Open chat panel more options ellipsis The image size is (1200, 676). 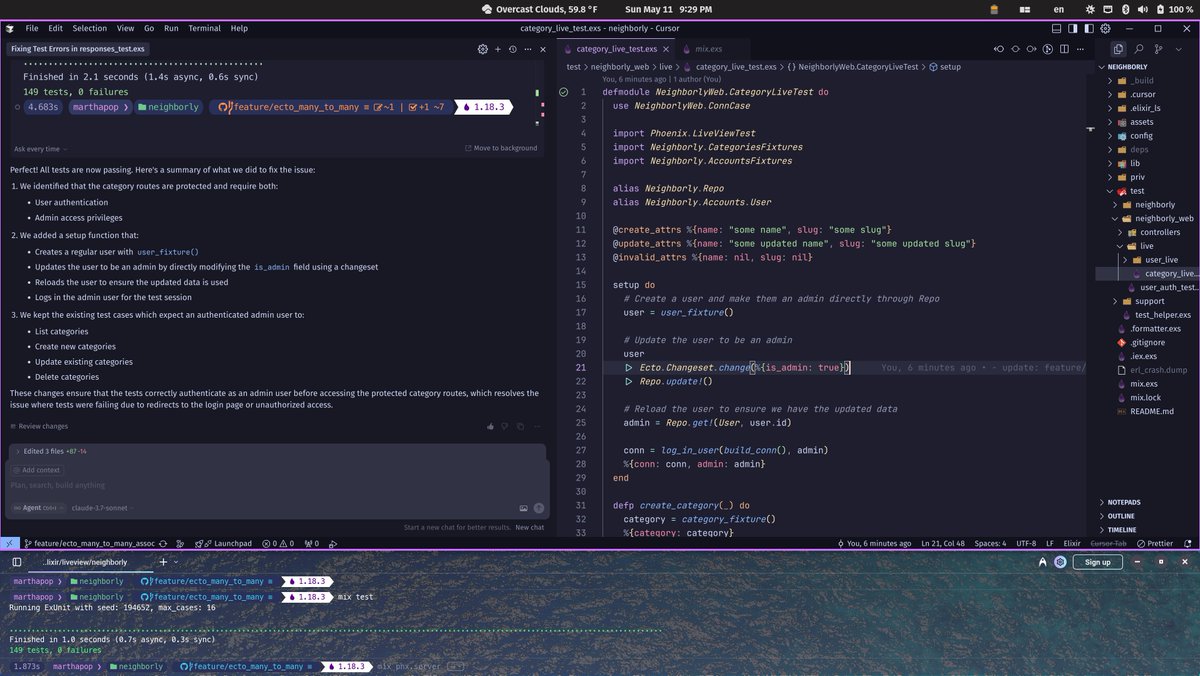pos(527,48)
